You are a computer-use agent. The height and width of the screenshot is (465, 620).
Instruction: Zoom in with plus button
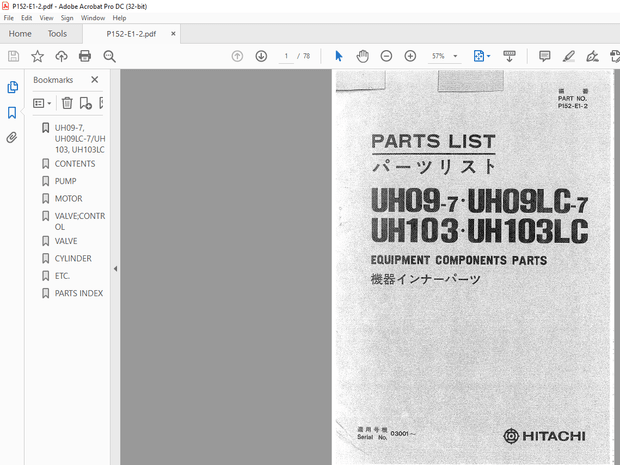(x=410, y=56)
